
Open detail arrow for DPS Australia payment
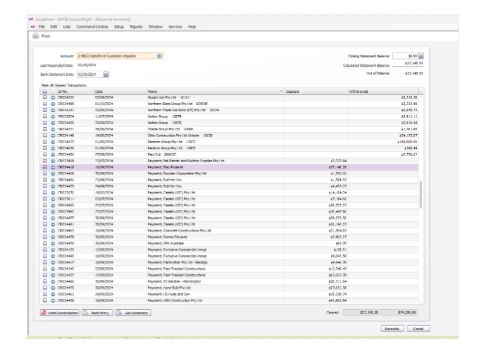pos(53,243)
